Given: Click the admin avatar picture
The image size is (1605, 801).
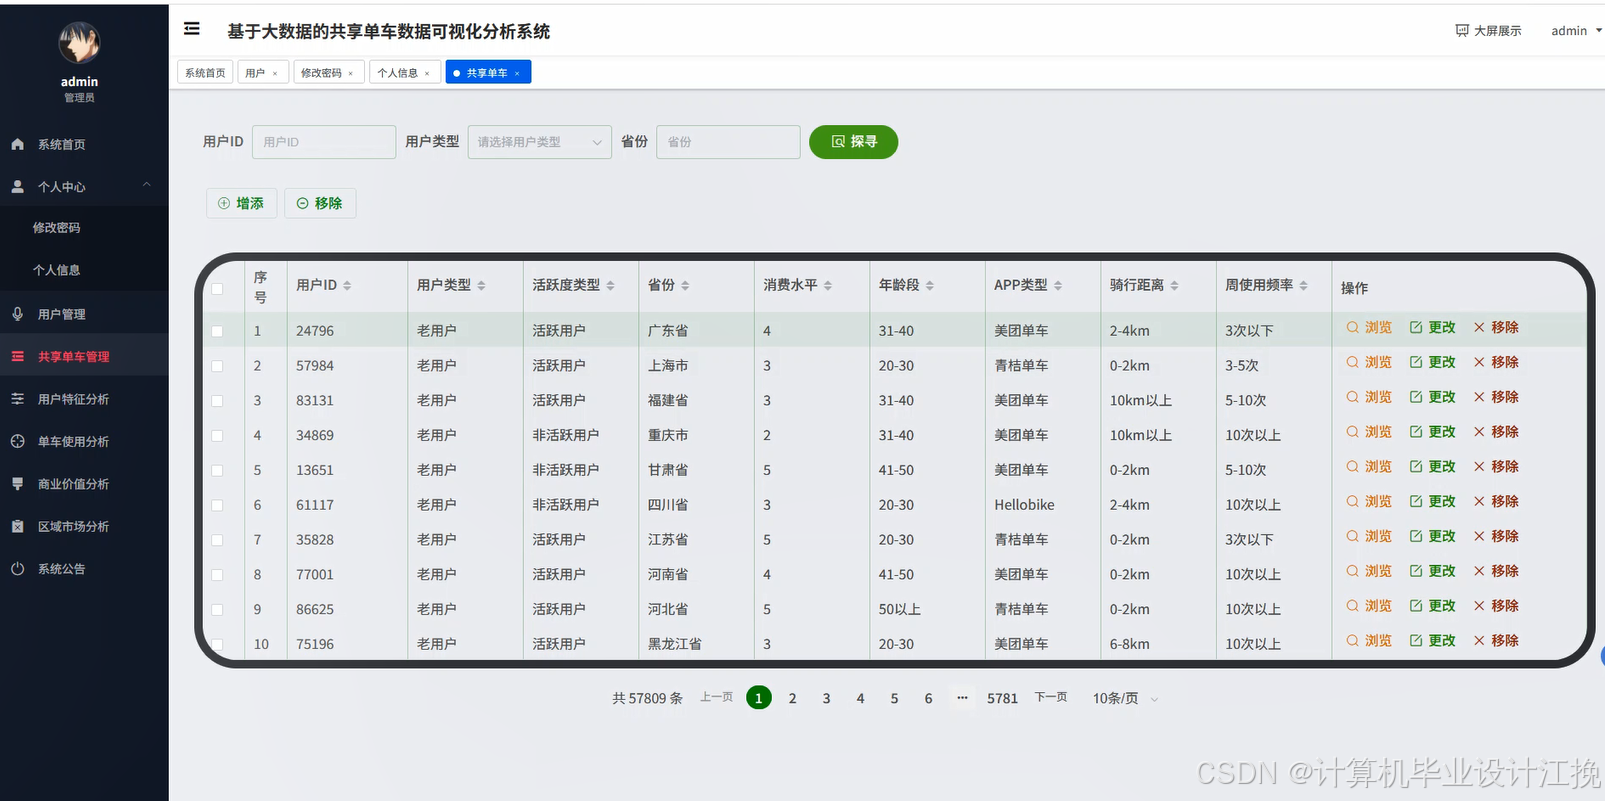Looking at the screenshot, I should point(79,43).
